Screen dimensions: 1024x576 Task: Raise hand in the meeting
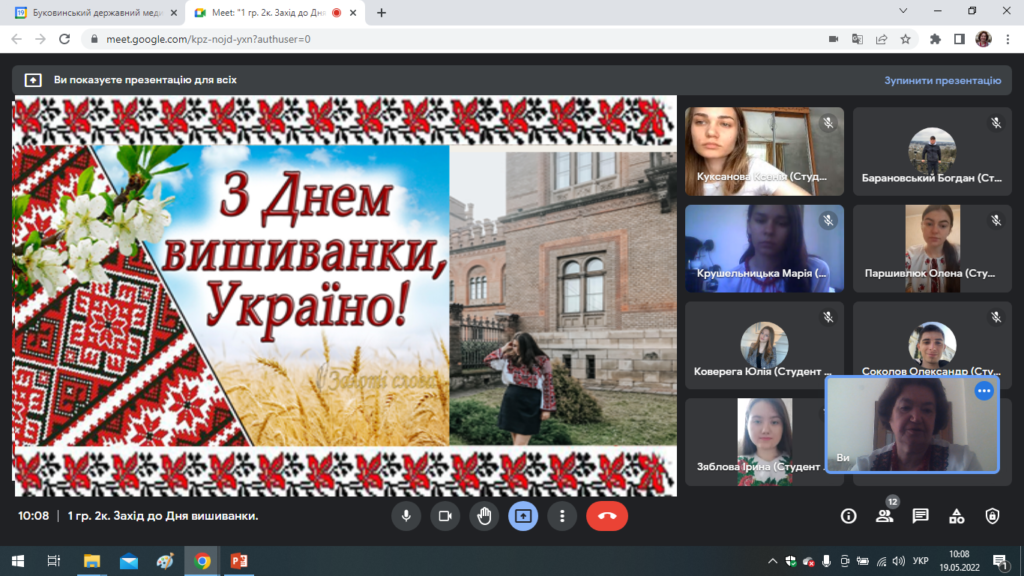[x=484, y=516]
